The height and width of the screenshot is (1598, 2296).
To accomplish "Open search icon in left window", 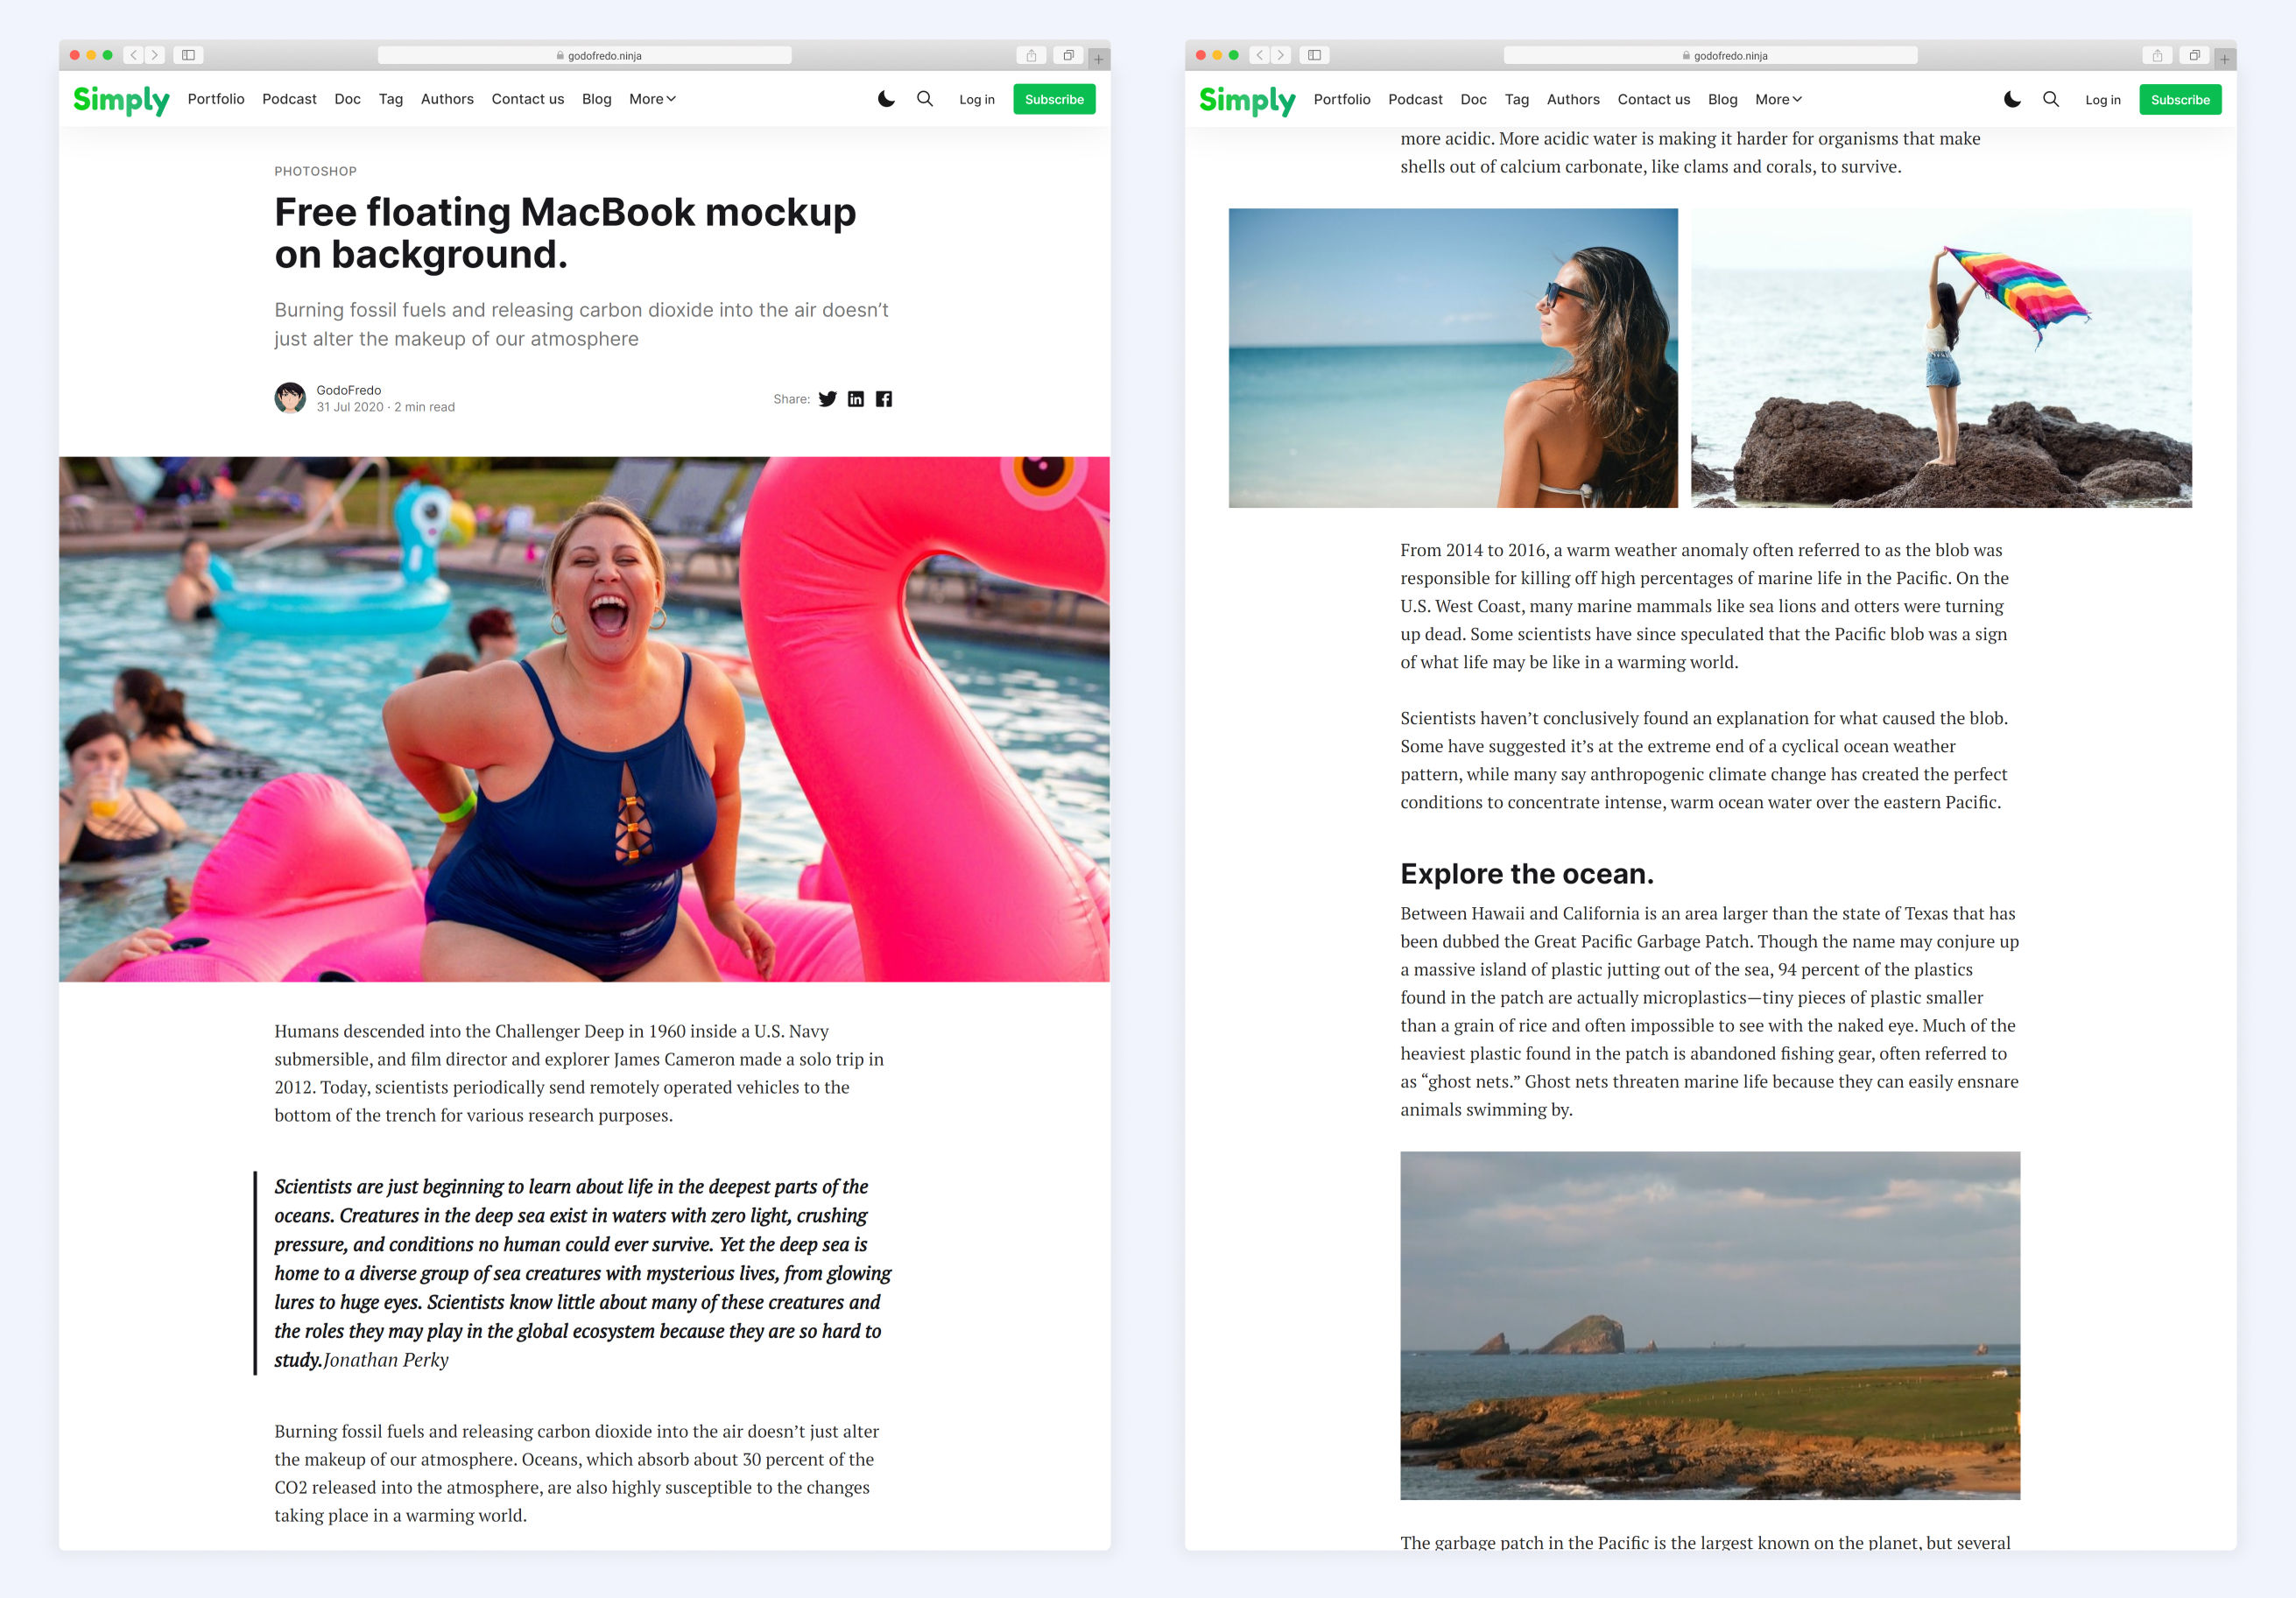I will [x=925, y=99].
